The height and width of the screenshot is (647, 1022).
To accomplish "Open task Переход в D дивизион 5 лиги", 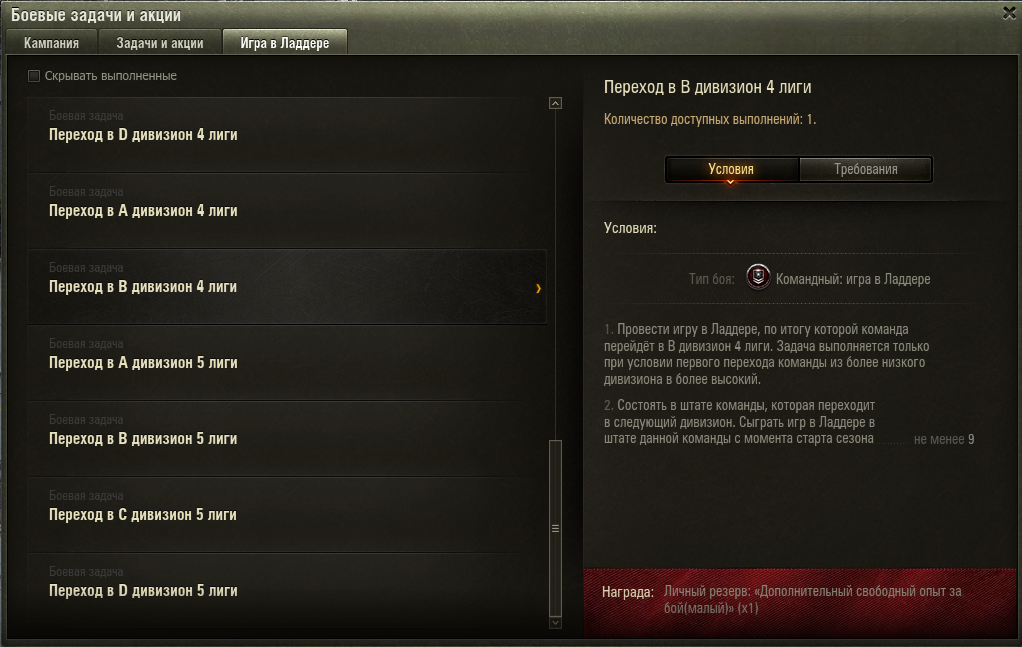I will pyautogui.click(x=287, y=590).
